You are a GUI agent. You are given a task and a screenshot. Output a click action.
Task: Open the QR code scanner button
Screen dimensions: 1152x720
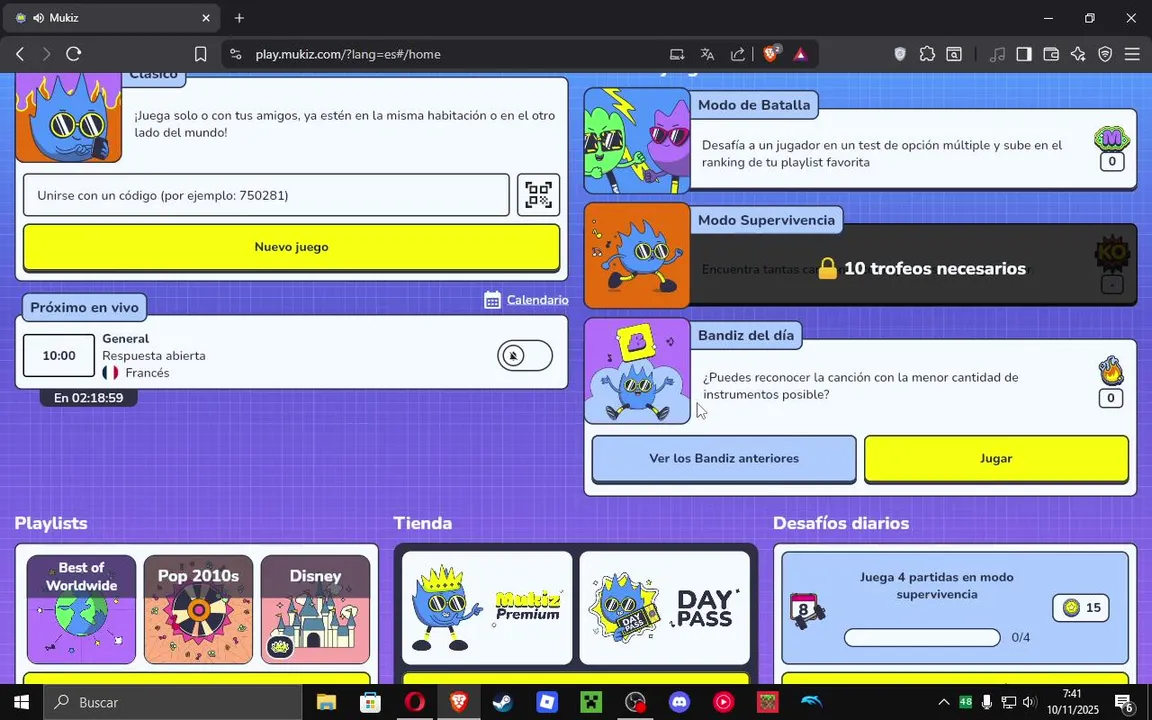pos(539,195)
